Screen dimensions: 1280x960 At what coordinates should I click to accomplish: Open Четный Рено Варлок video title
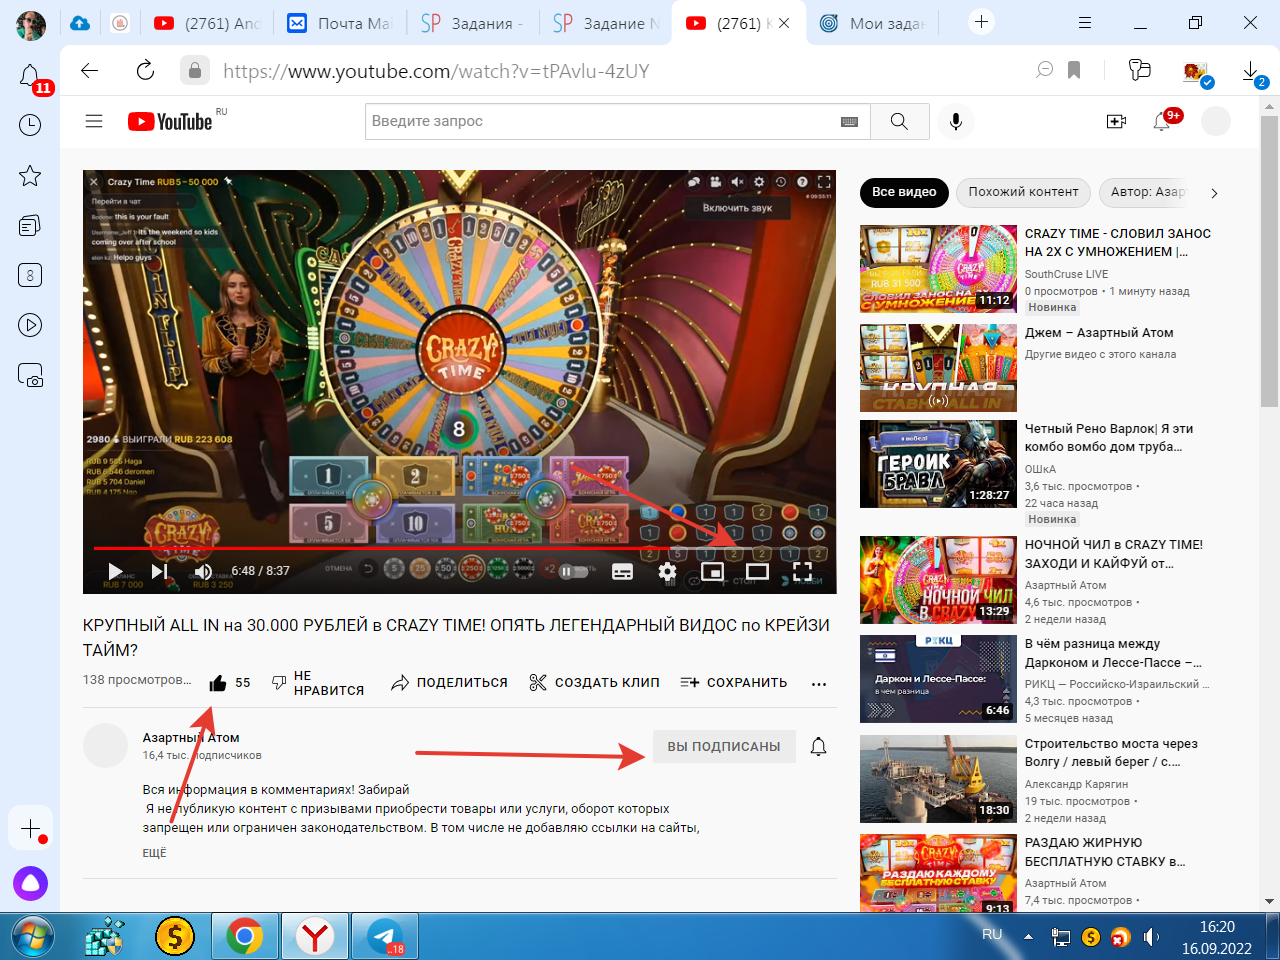(1108, 438)
